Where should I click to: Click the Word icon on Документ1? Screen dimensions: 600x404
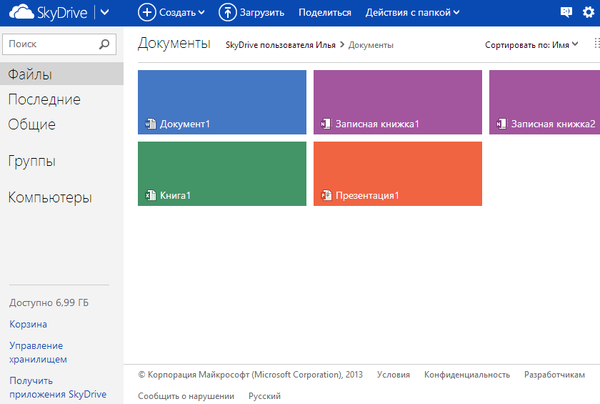150,124
